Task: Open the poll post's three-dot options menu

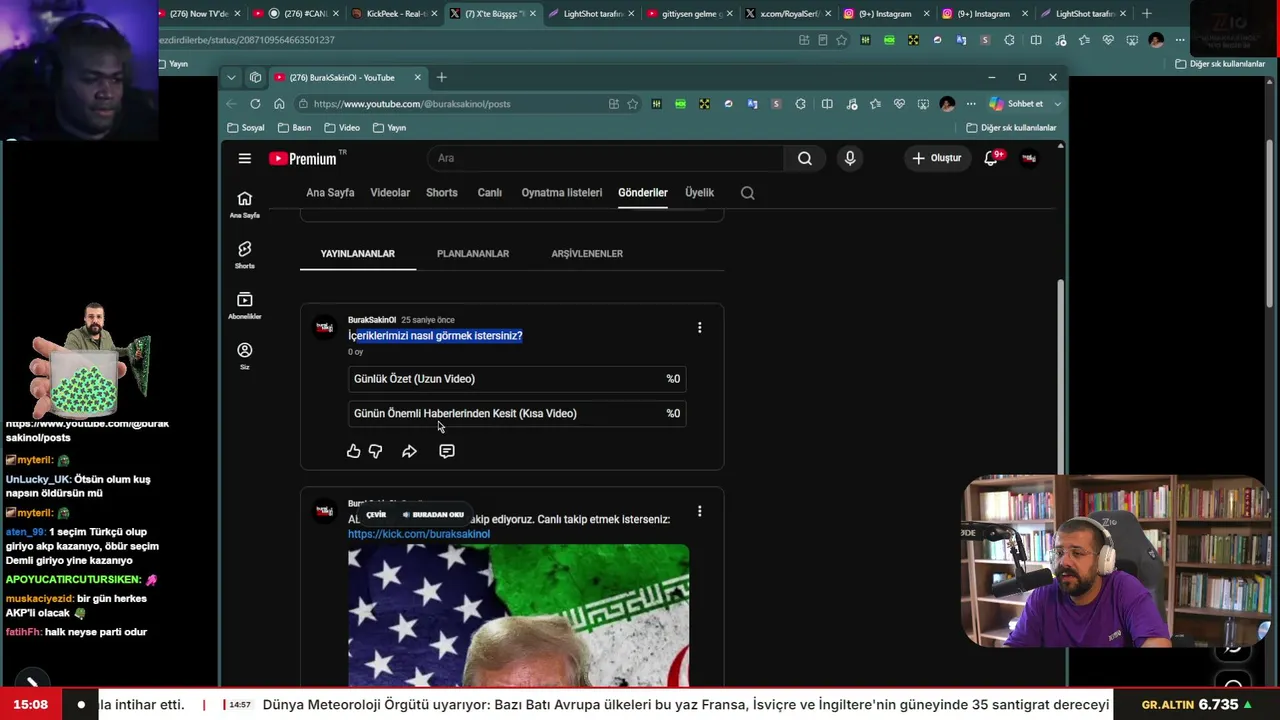Action: click(x=699, y=327)
